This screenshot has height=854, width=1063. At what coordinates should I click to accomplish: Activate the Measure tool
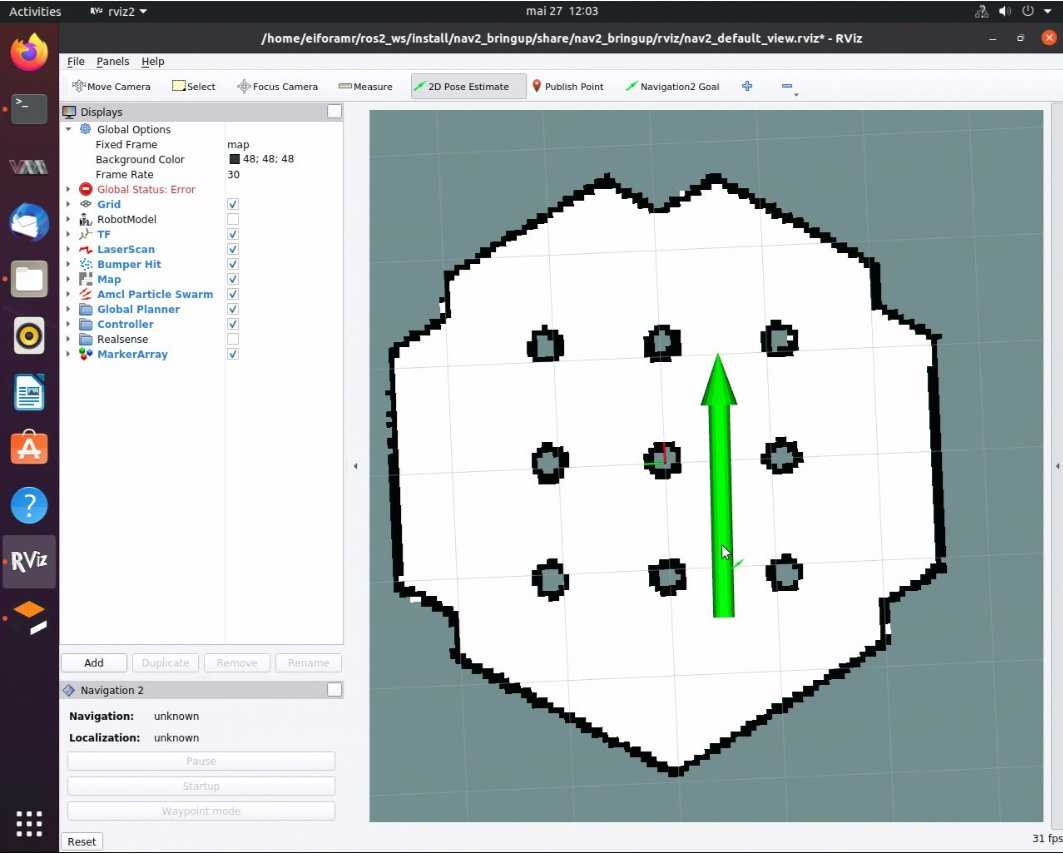[x=365, y=86]
